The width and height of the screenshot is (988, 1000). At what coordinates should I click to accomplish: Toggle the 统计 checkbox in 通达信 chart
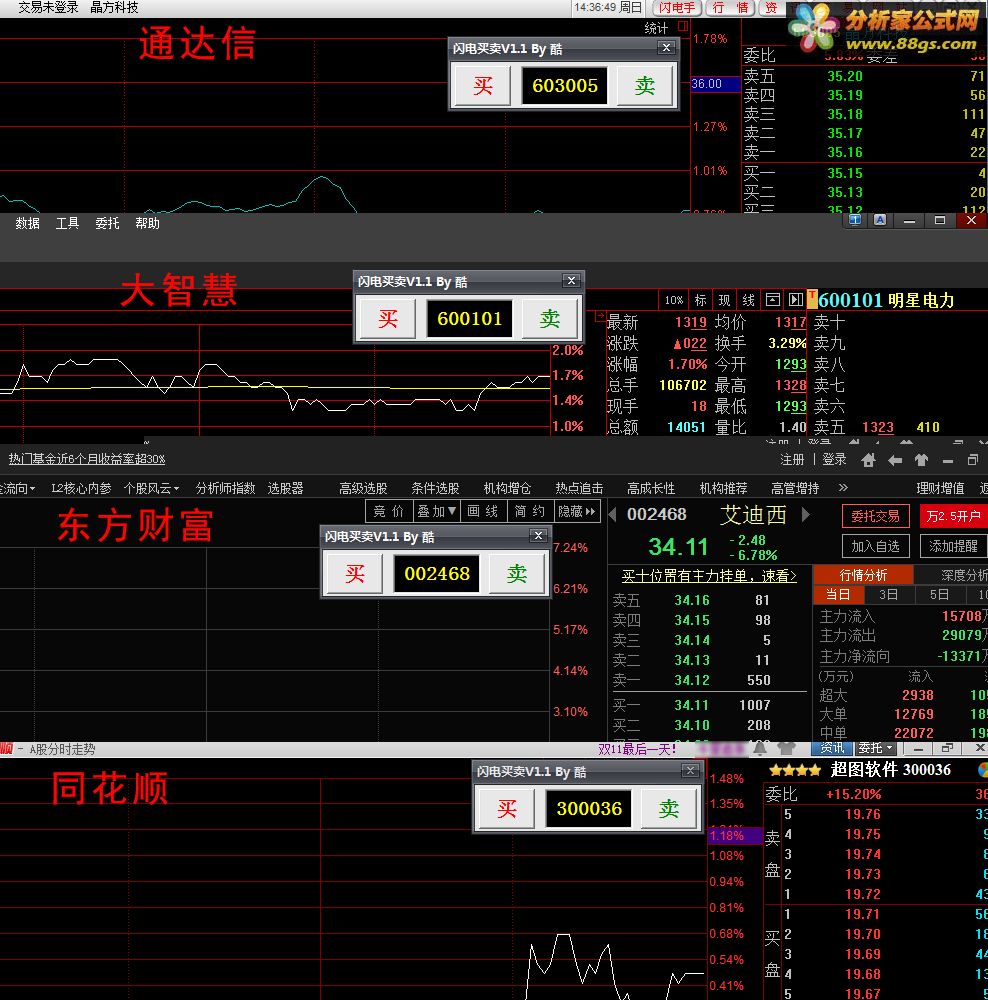tap(683, 26)
